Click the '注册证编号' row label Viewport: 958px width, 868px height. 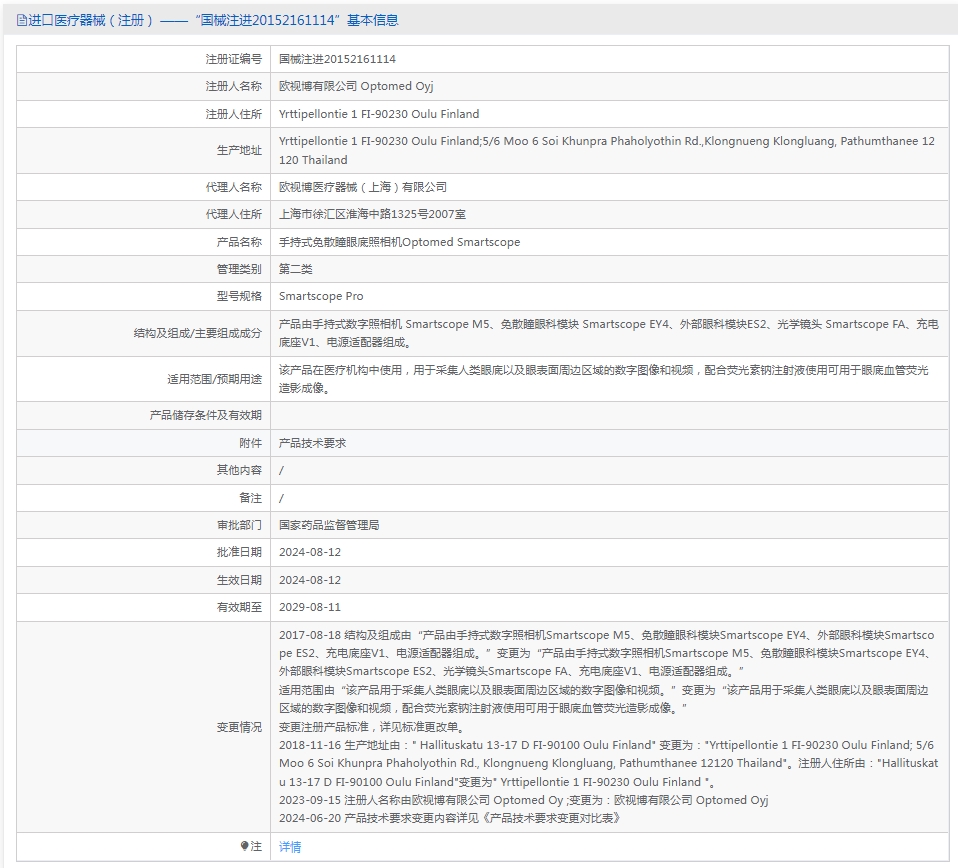pos(233,59)
